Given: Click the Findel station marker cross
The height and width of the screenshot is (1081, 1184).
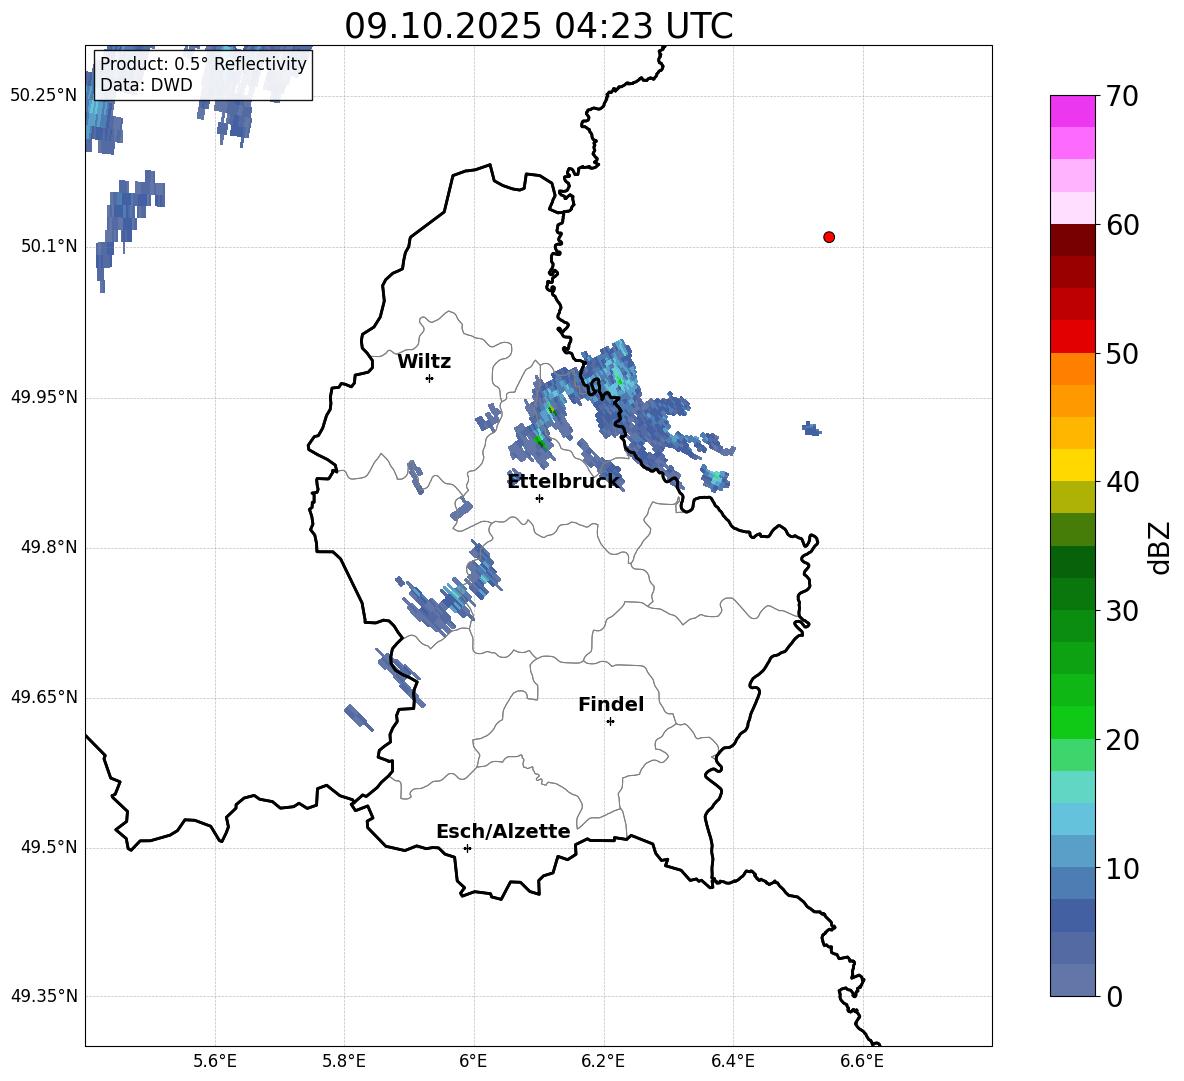Looking at the screenshot, I should click(x=610, y=722).
